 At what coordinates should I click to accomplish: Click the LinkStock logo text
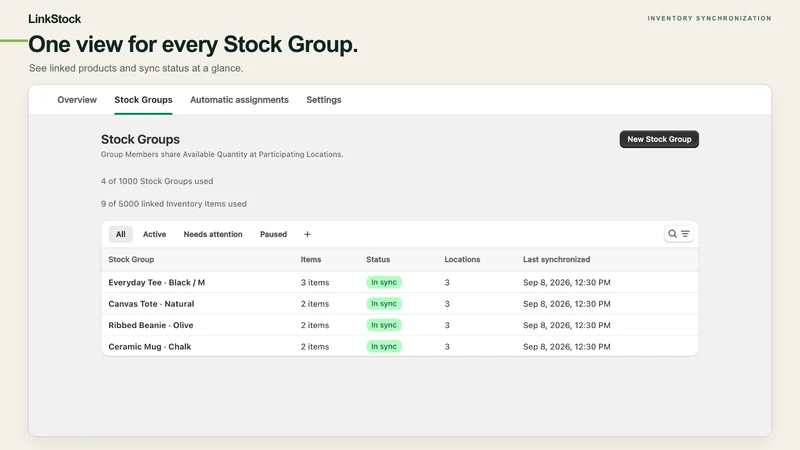pyautogui.click(x=55, y=19)
